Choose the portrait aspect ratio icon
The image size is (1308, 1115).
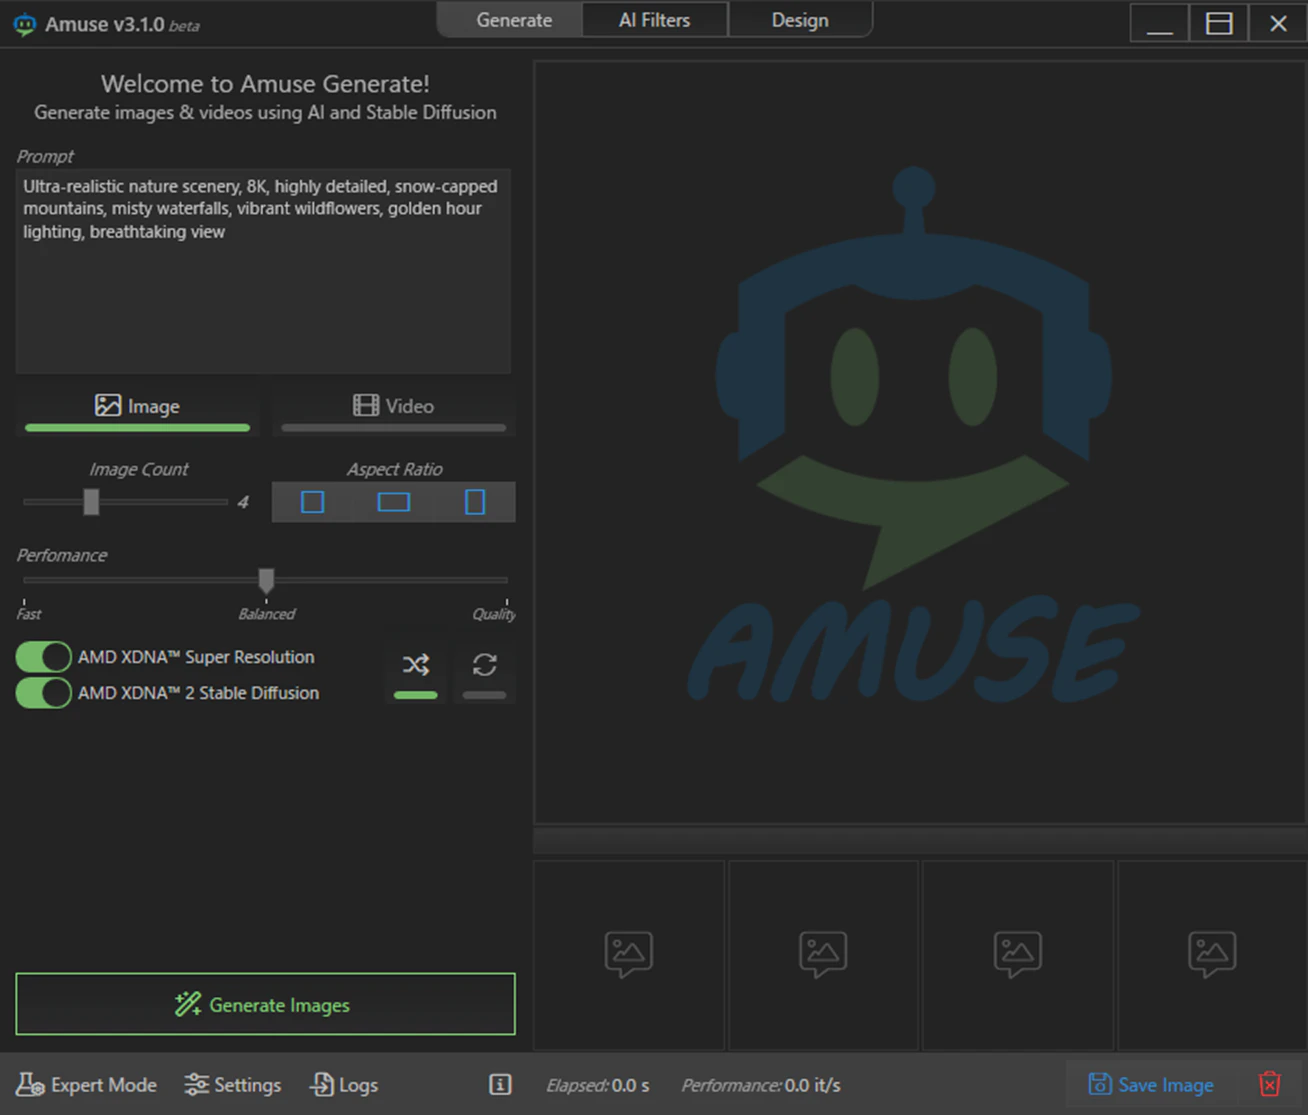point(475,502)
